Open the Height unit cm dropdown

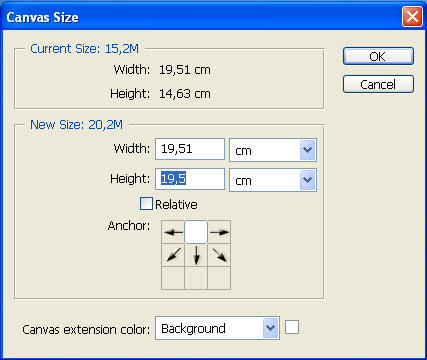tap(273, 180)
